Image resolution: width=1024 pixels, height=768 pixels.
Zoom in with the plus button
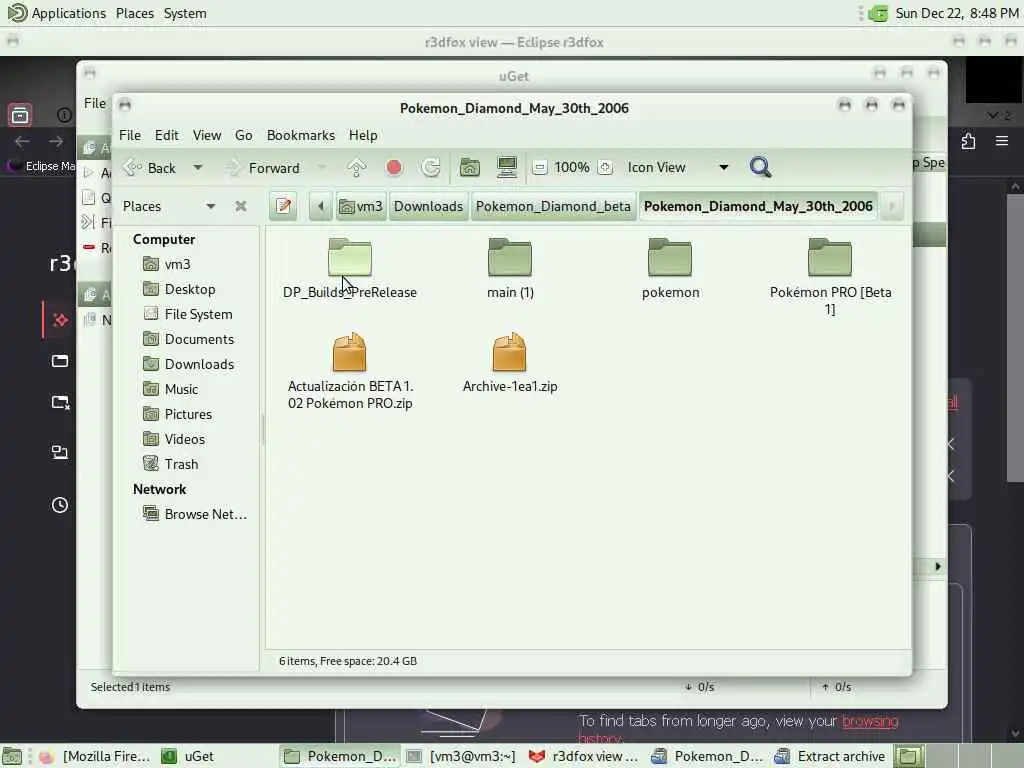point(605,168)
